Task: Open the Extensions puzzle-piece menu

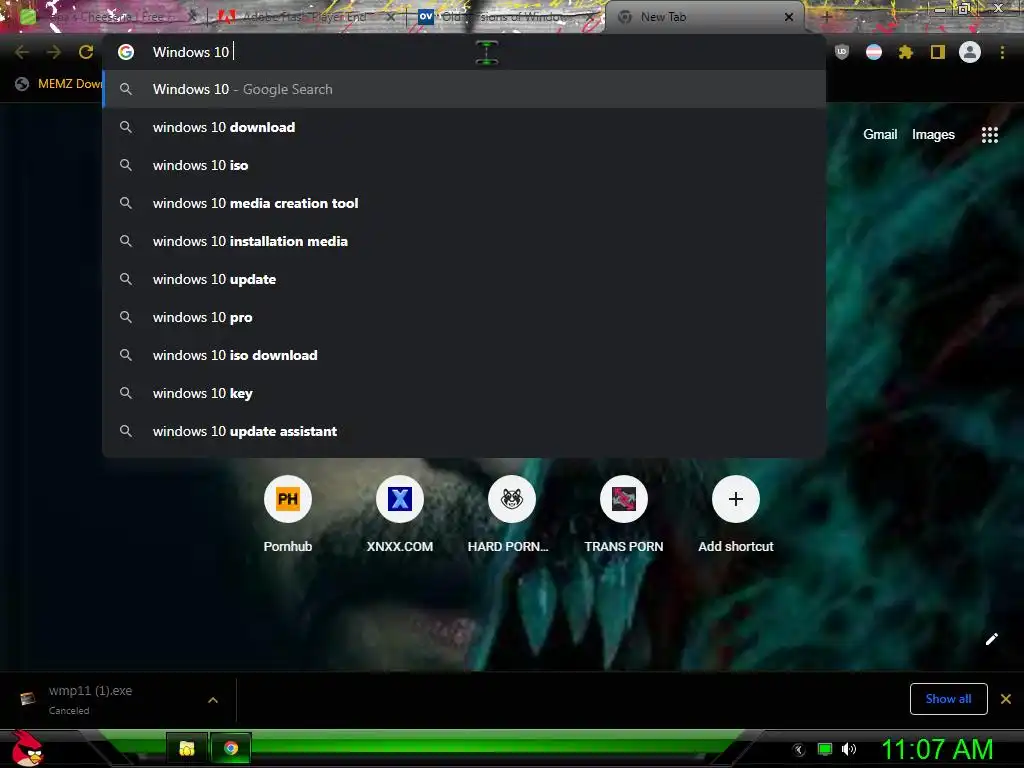Action: coord(906,52)
